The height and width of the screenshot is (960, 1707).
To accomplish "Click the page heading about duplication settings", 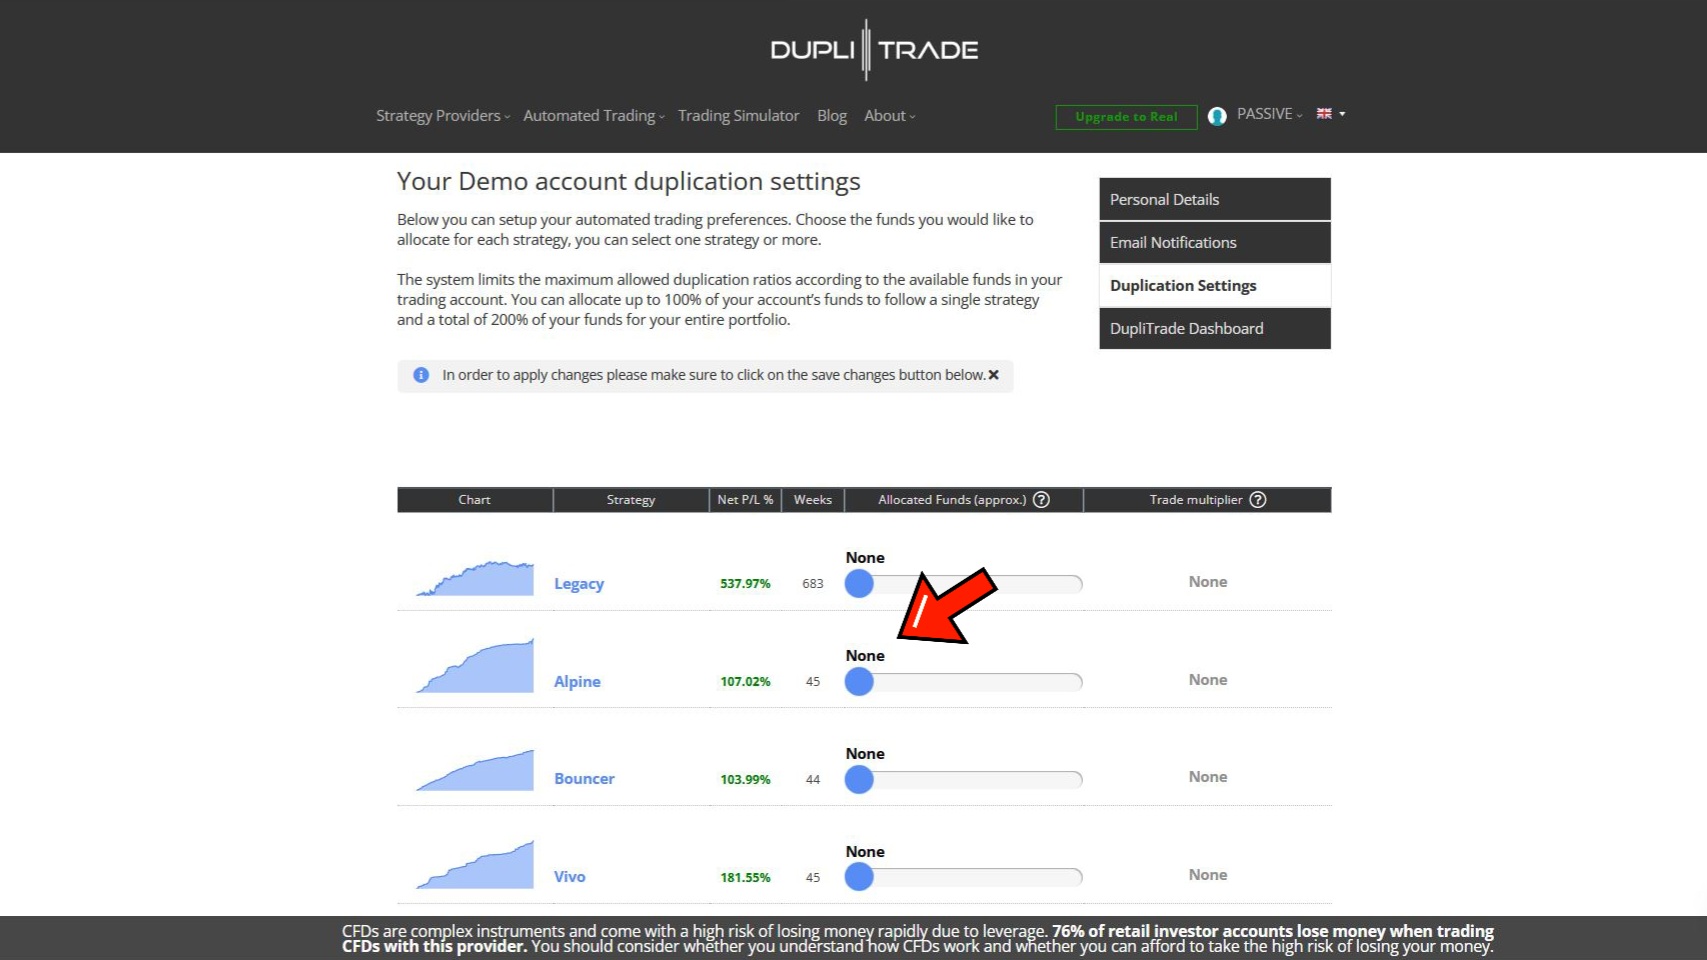I will click(628, 182).
